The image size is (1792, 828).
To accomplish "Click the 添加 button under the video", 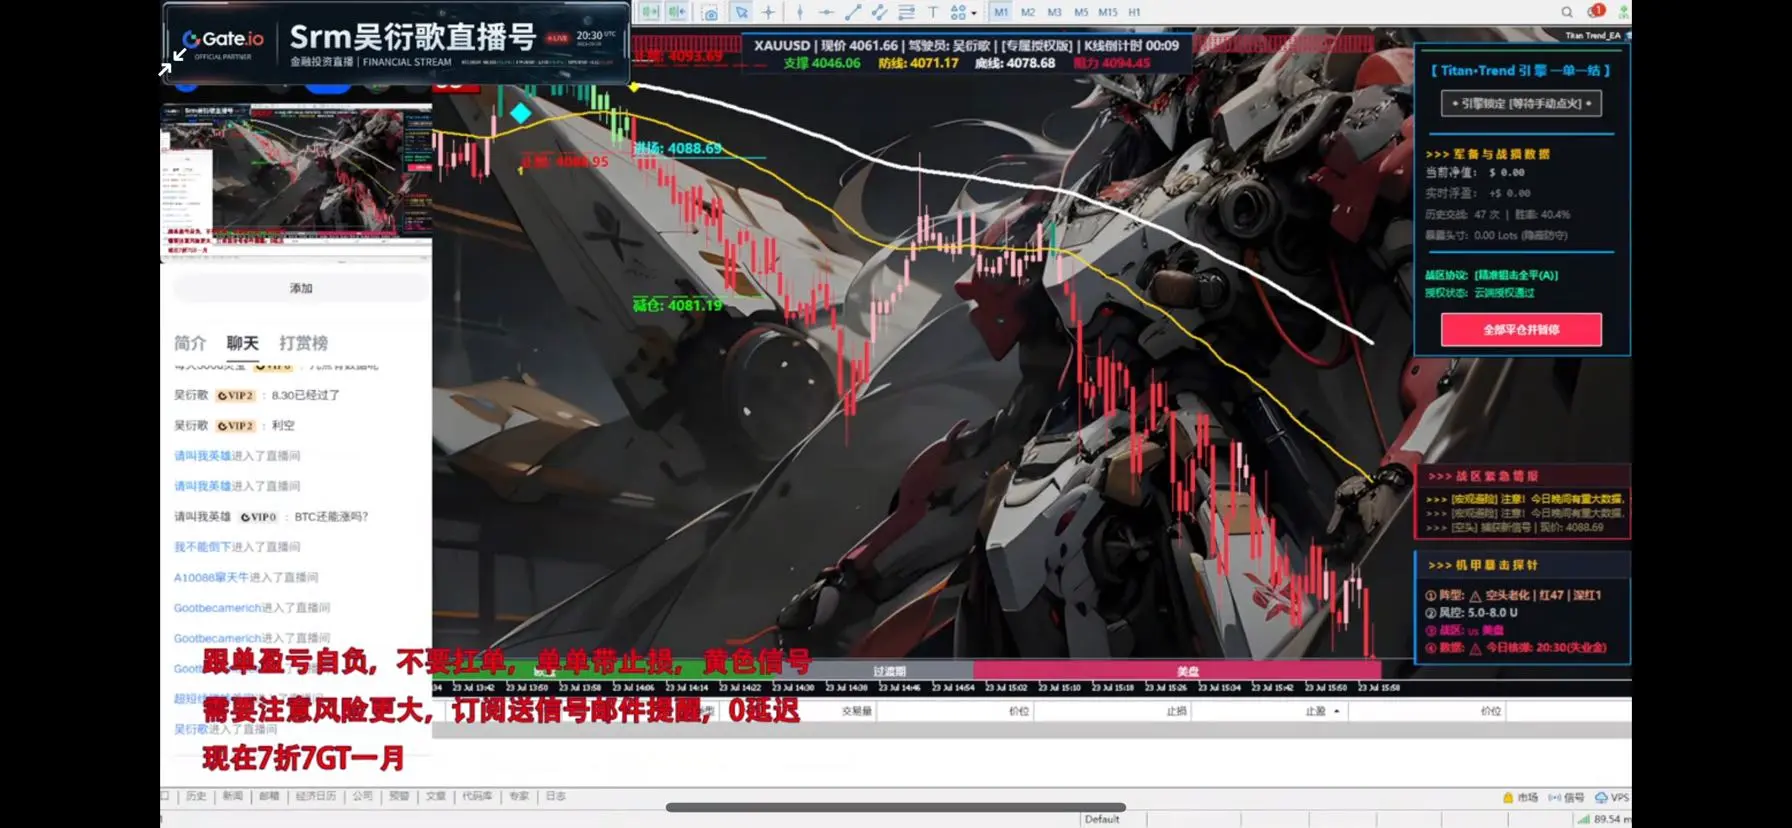I will [301, 288].
